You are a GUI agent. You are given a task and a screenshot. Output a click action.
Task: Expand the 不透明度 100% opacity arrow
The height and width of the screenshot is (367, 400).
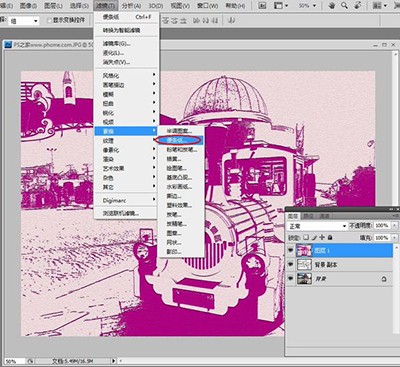[394, 226]
